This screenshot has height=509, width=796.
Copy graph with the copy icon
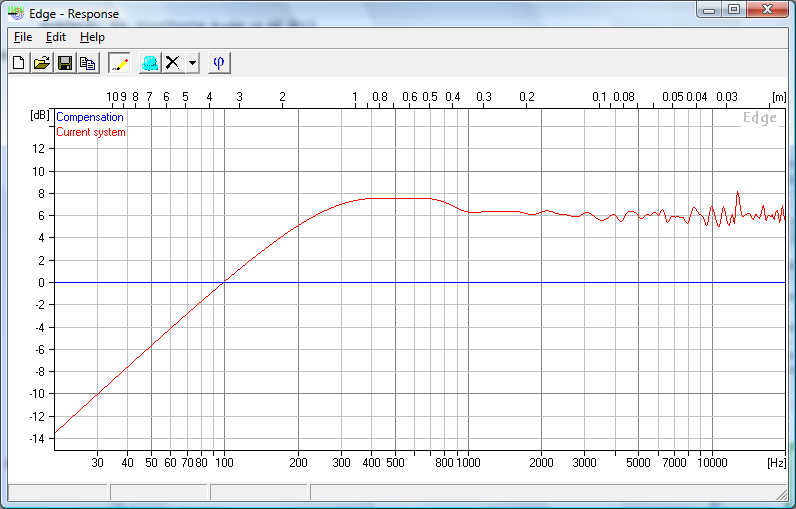pos(88,63)
